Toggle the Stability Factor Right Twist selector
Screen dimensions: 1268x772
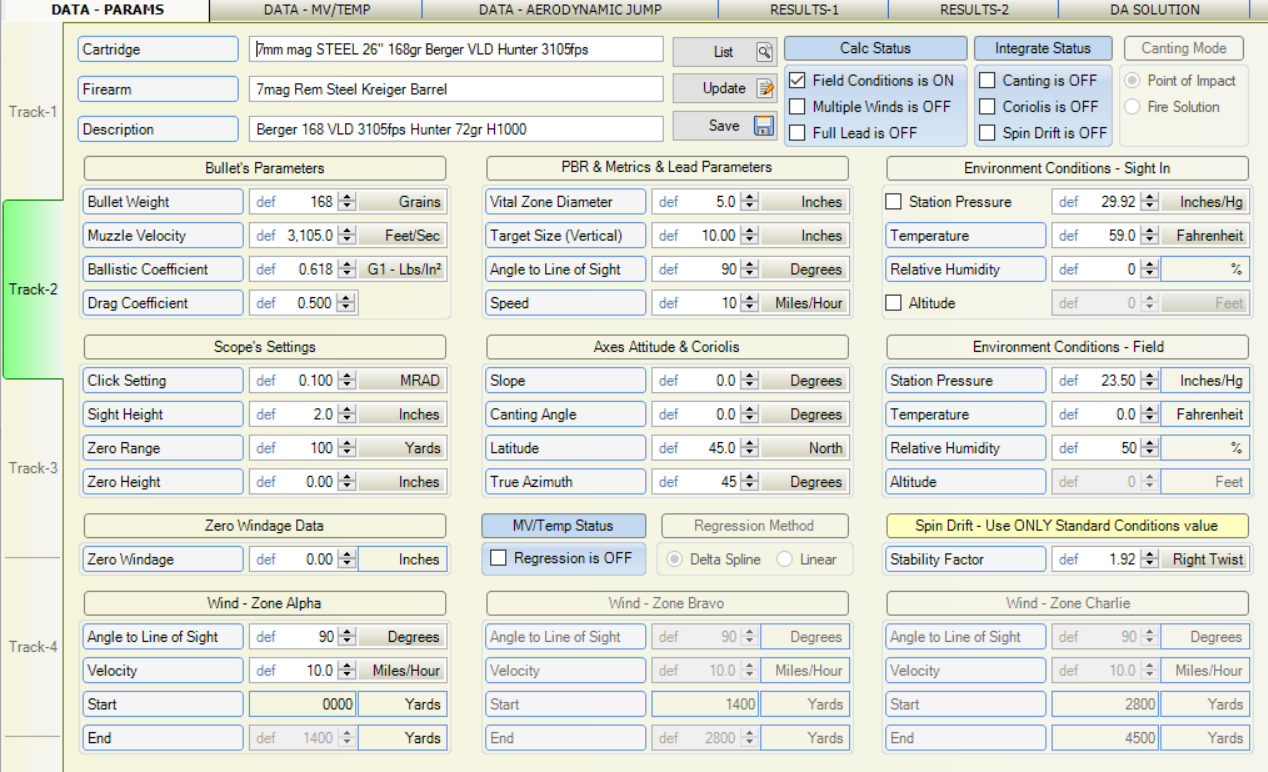[x=1204, y=559]
